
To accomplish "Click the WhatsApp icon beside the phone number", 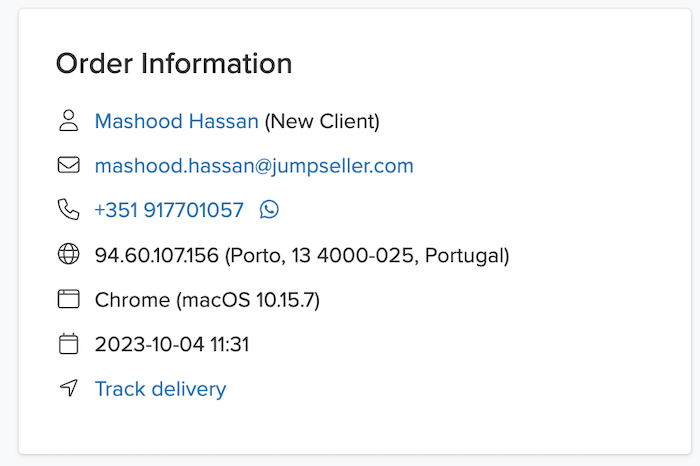I will [269, 210].
